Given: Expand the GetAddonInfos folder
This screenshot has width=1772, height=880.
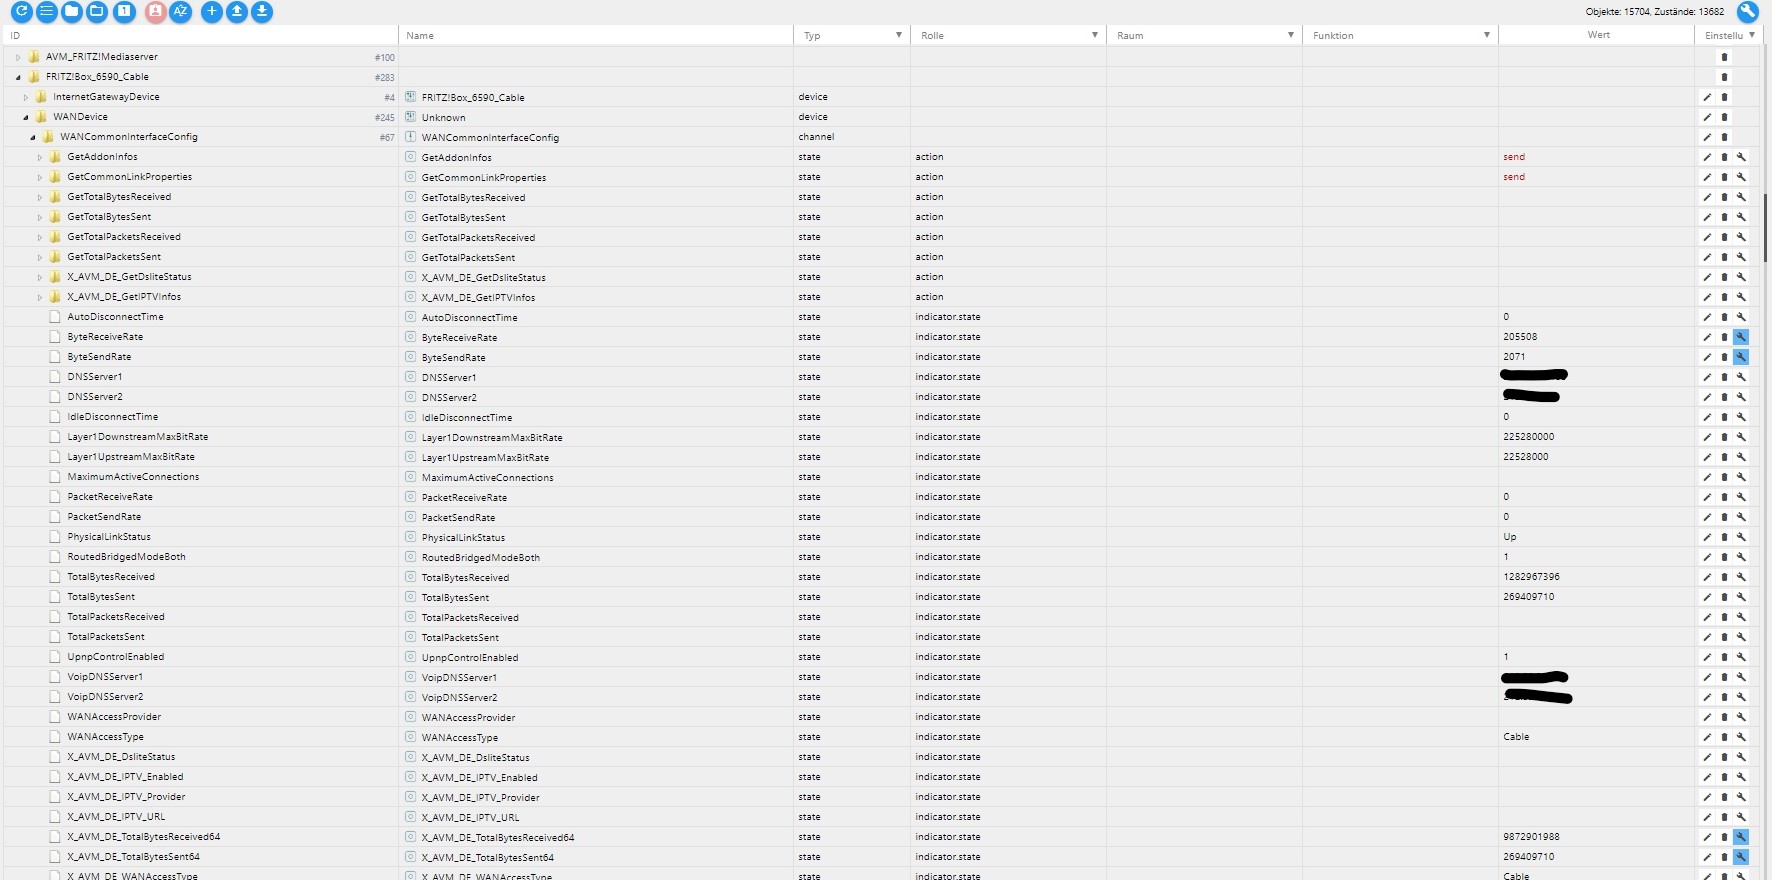Looking at the screenshot, I should (40, 157).
